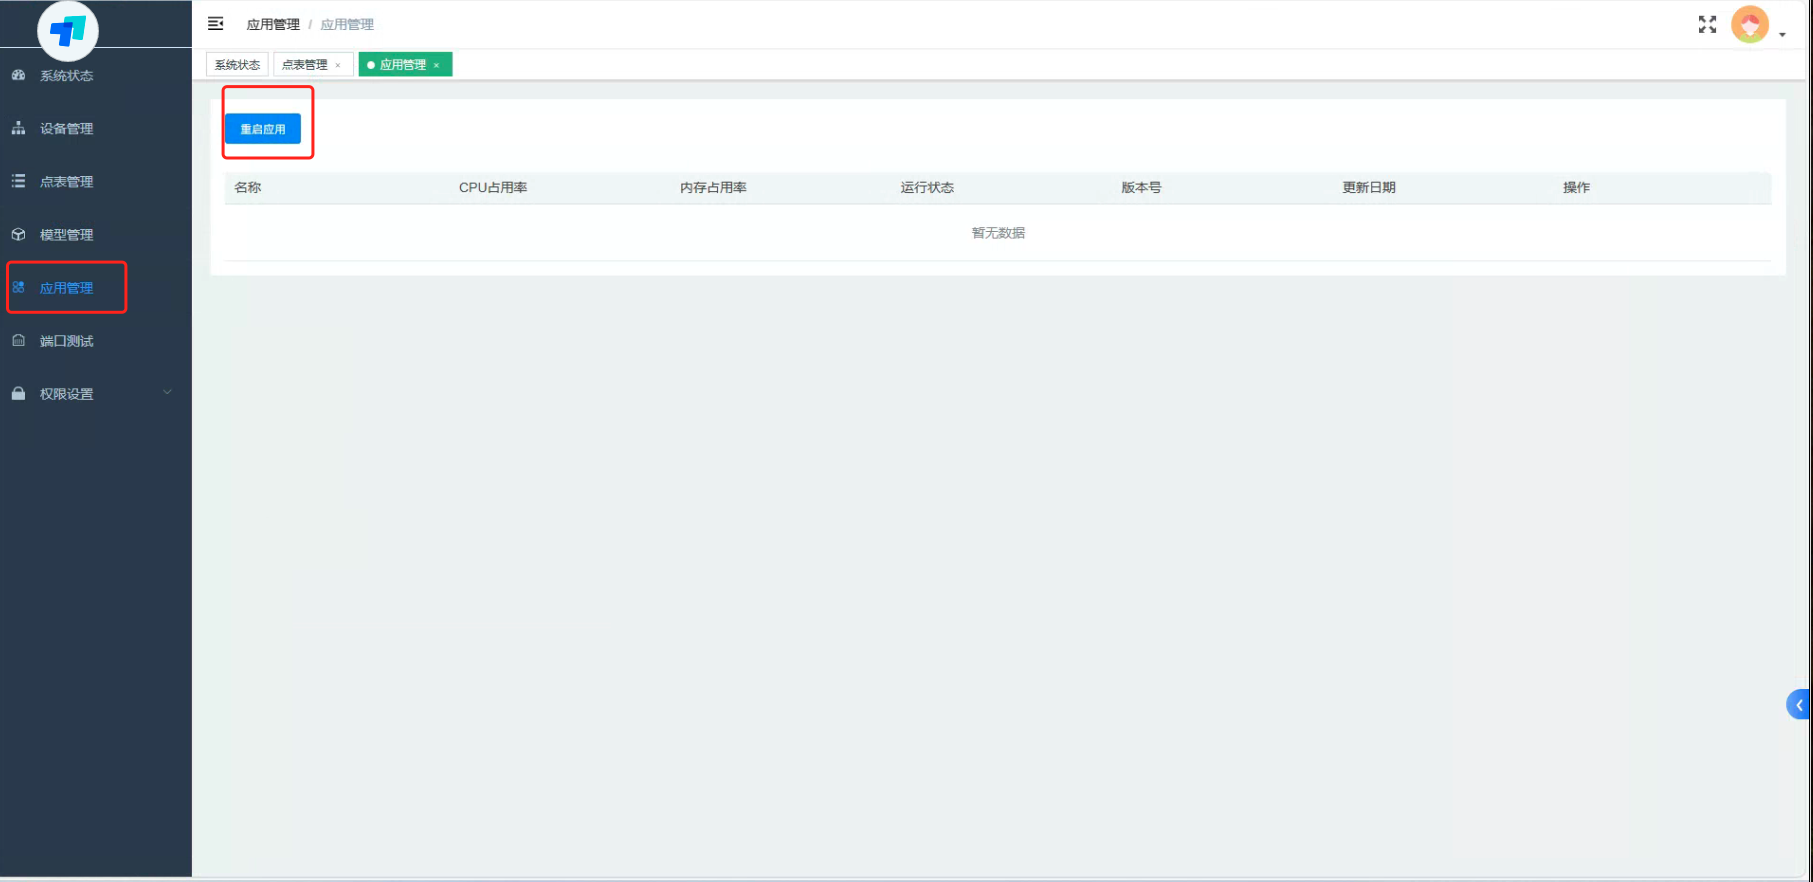Click the 设备管理 hierarchy icon in sidebar

click(x=18, y=128)
